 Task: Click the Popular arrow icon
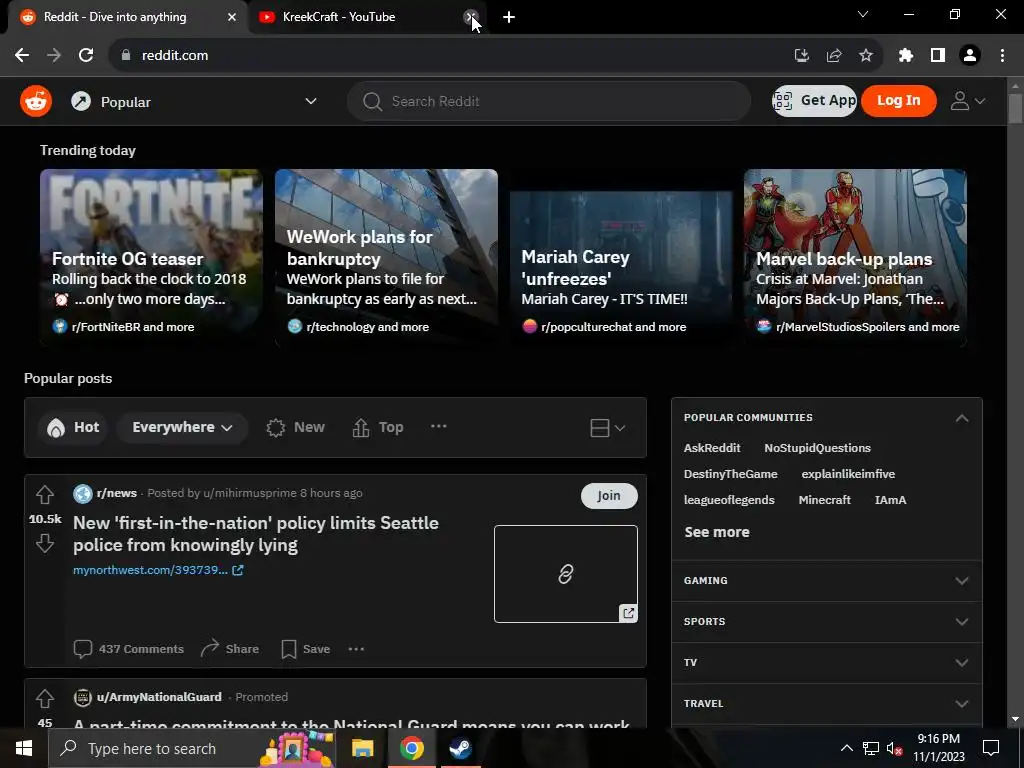click(81, 101)
